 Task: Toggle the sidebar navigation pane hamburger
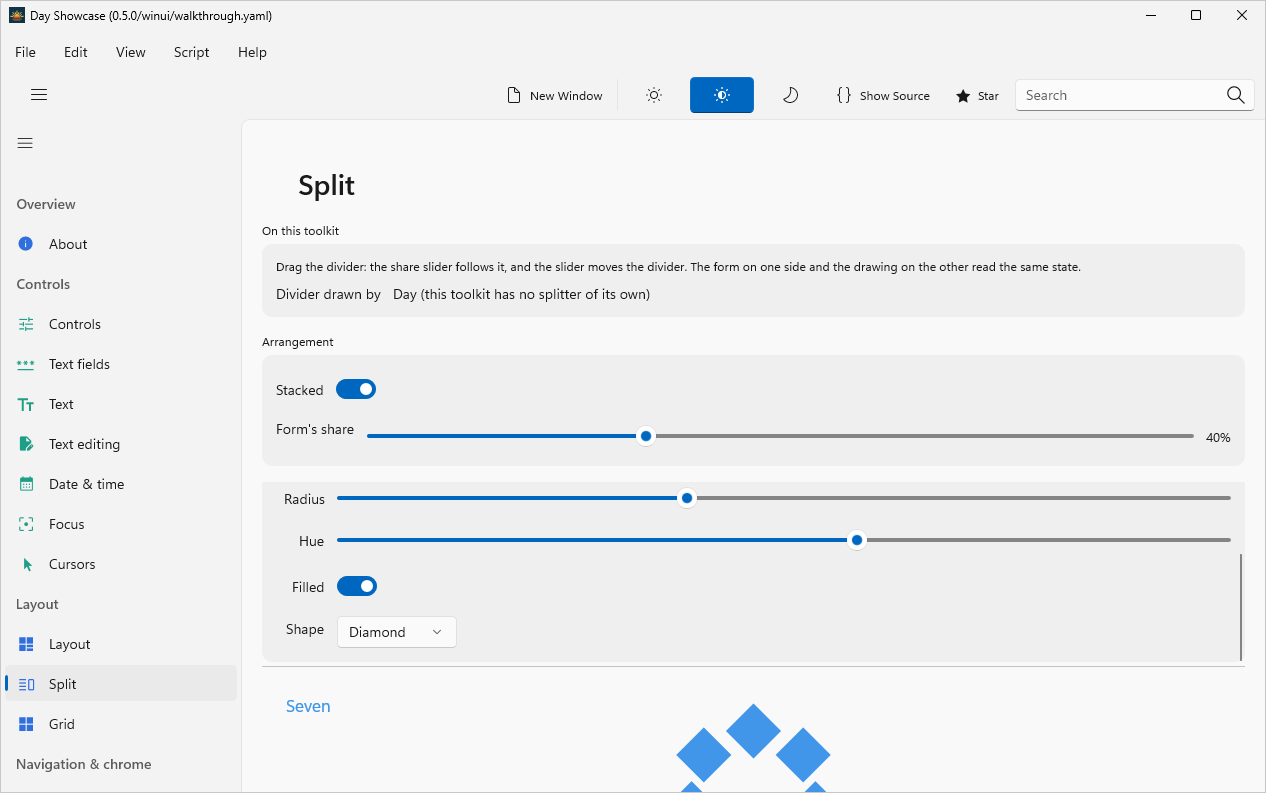click(x=25, y=143)
